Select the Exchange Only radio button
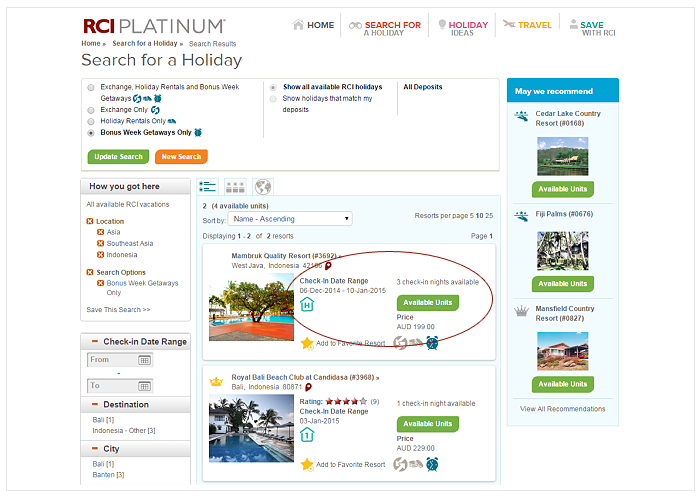The image size is (700, 500). [x=91, y=110]
